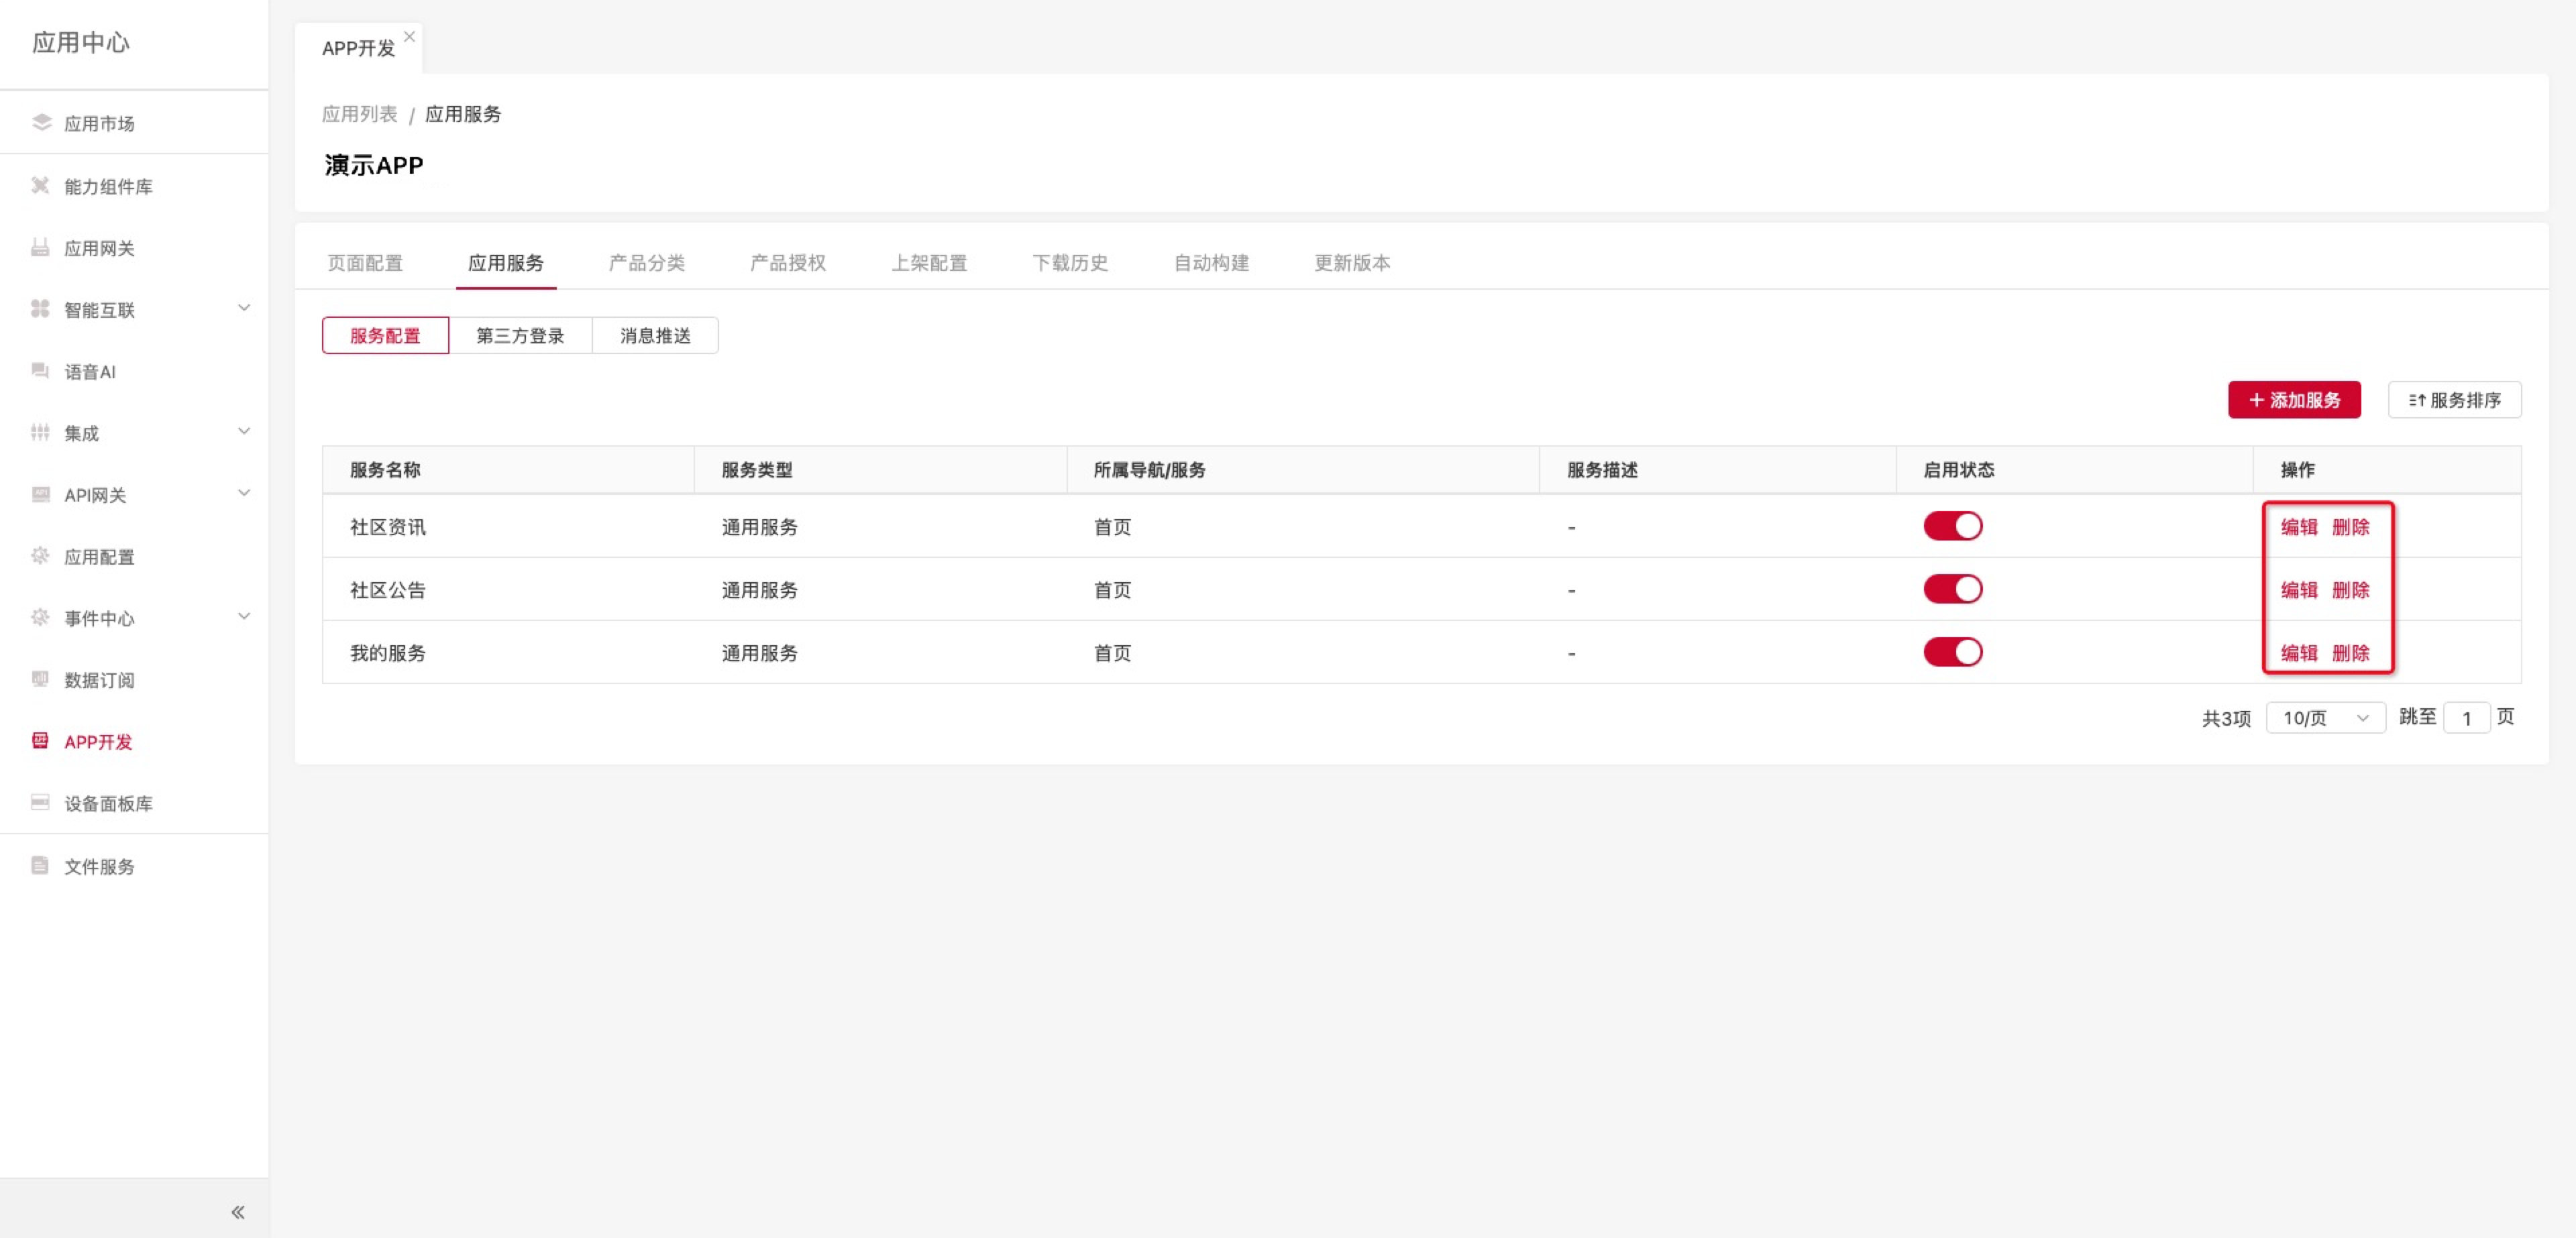
Task: Open the 10/页 page size dropdown
Action: coord(2325,718)
